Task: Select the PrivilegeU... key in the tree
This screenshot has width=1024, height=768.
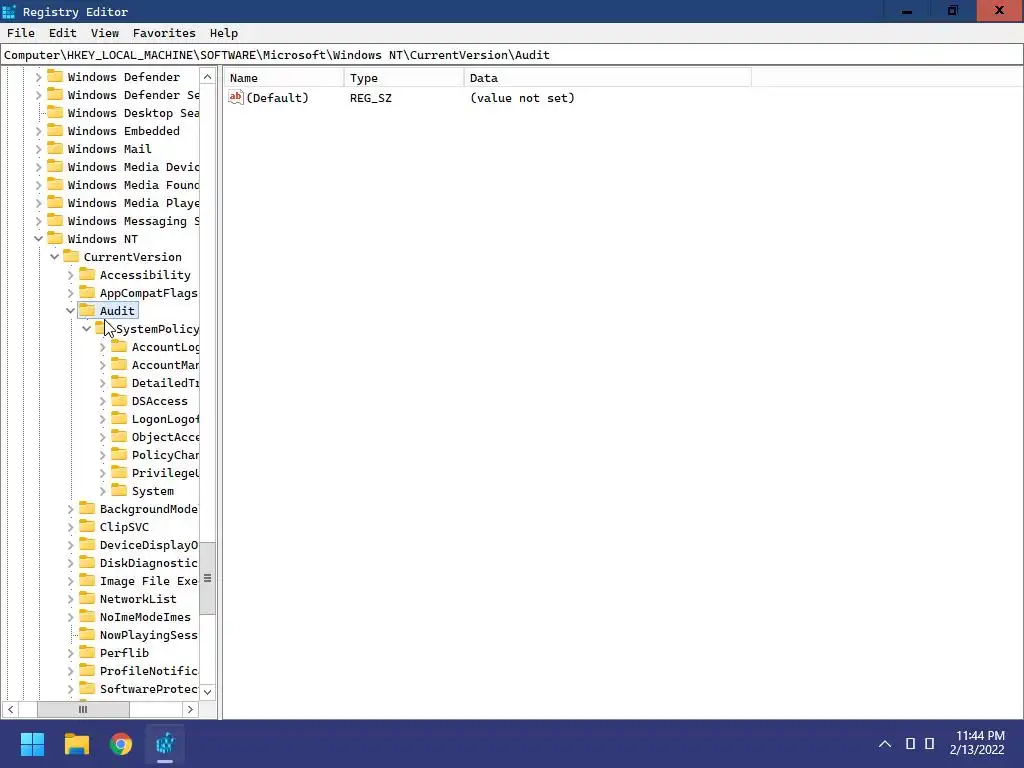Action: pyautogui.click(x=165, y=473)
